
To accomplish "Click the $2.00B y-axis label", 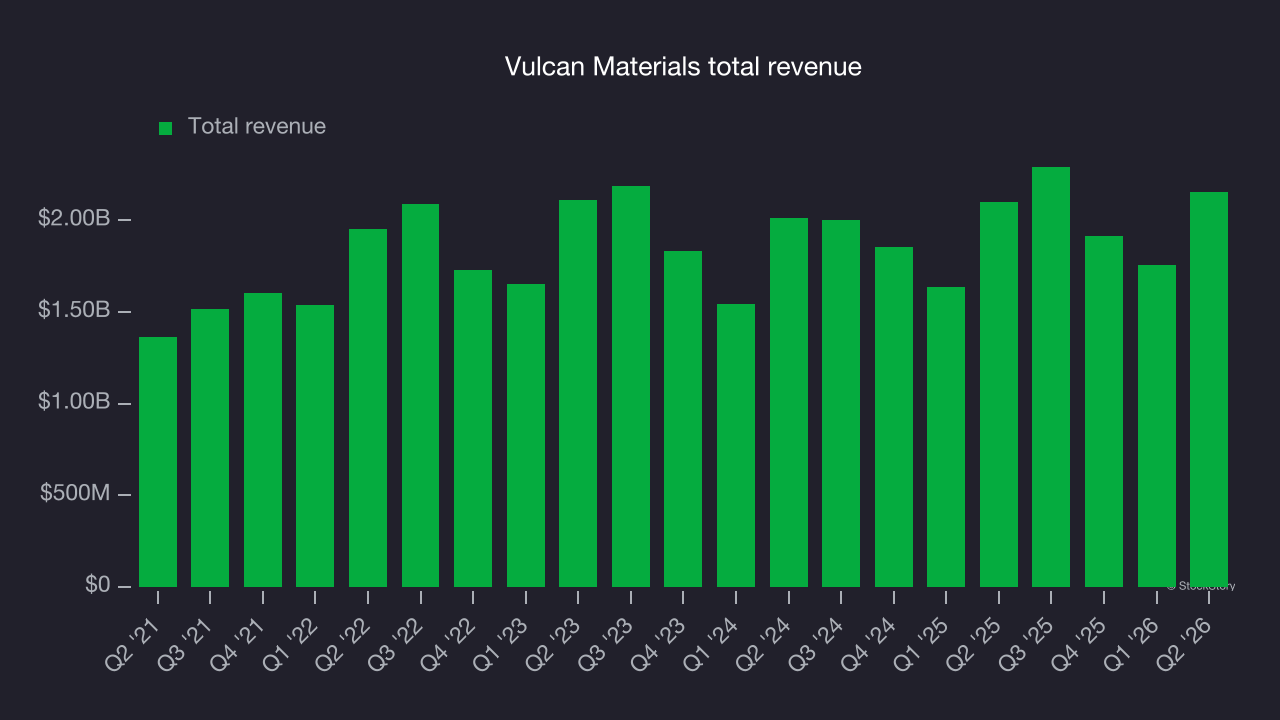I will coord(74,219).
